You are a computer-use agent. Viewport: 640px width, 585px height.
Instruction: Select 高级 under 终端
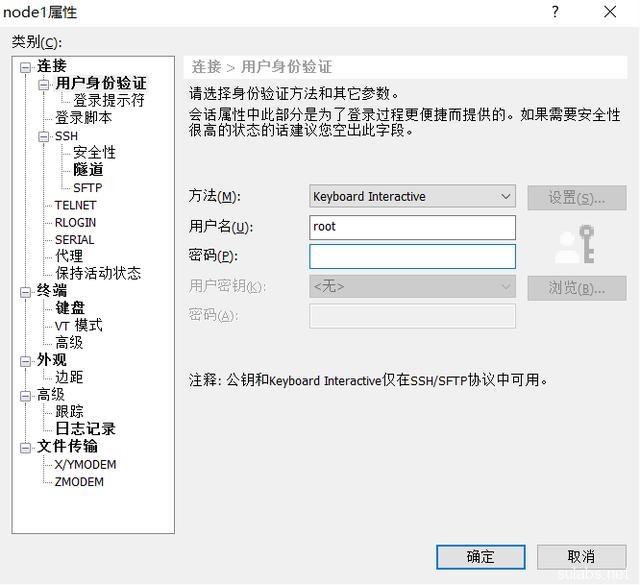click(x=69, y=343)
